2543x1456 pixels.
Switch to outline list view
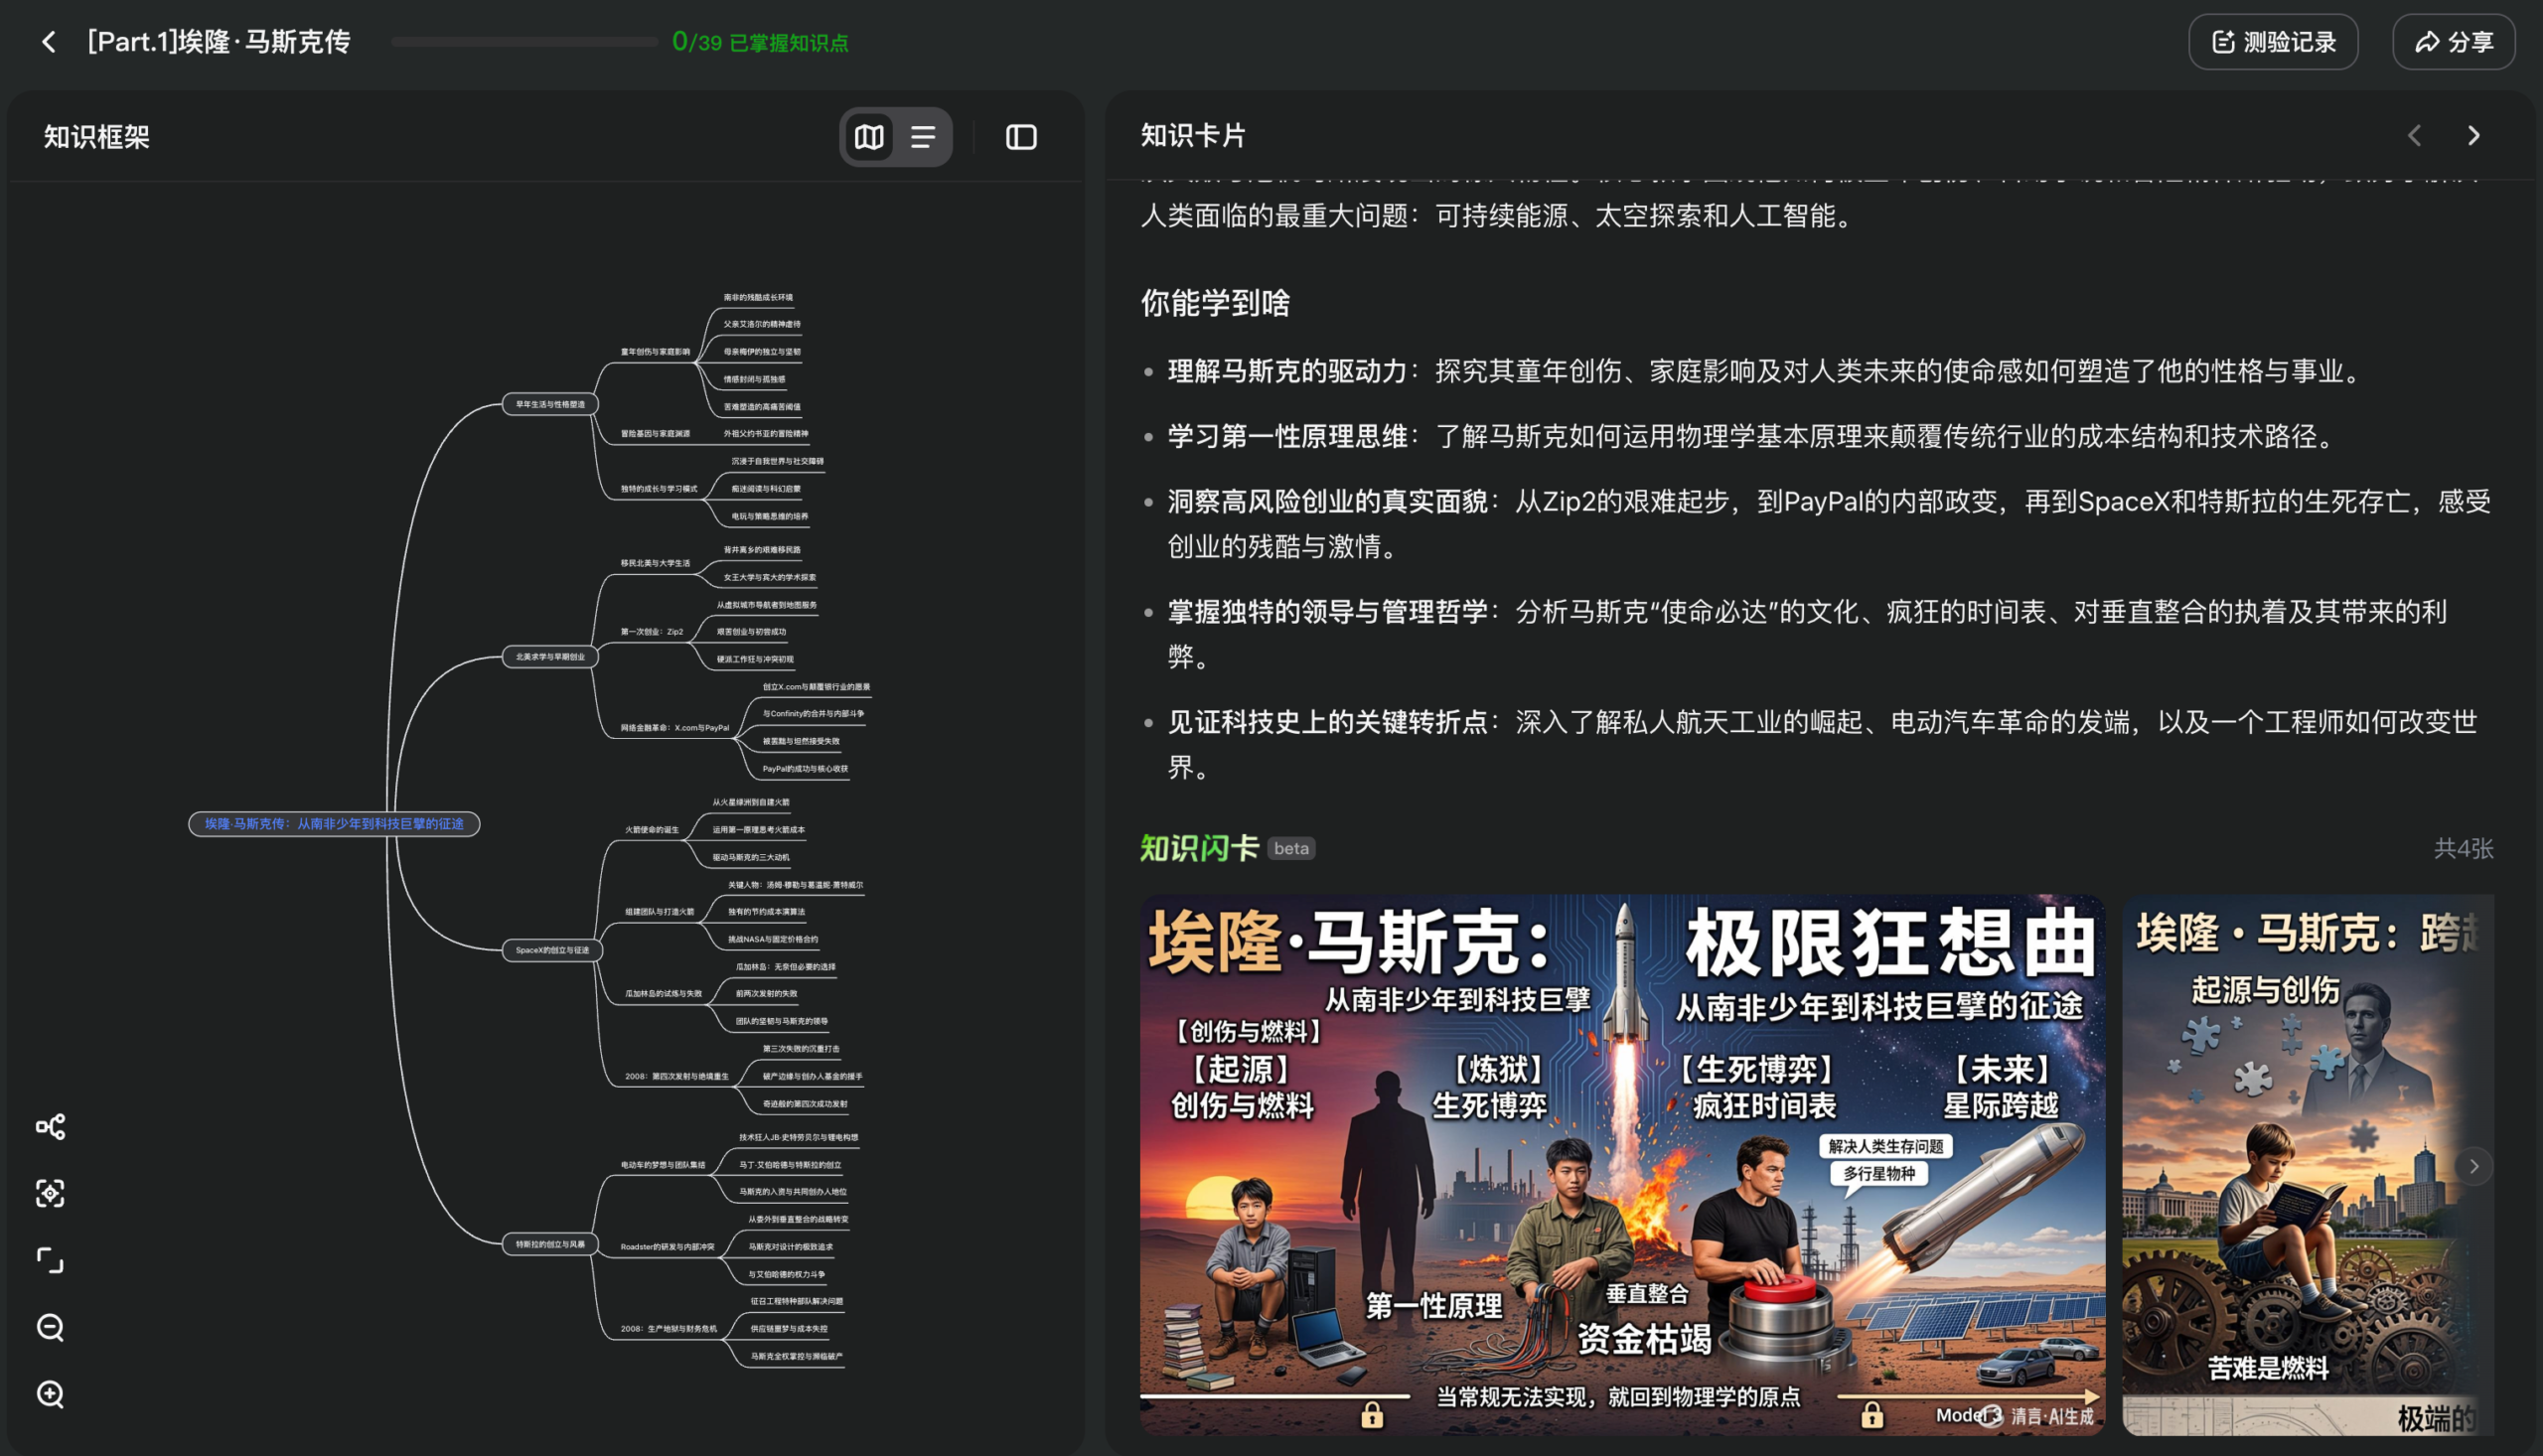tap(922, 137)
